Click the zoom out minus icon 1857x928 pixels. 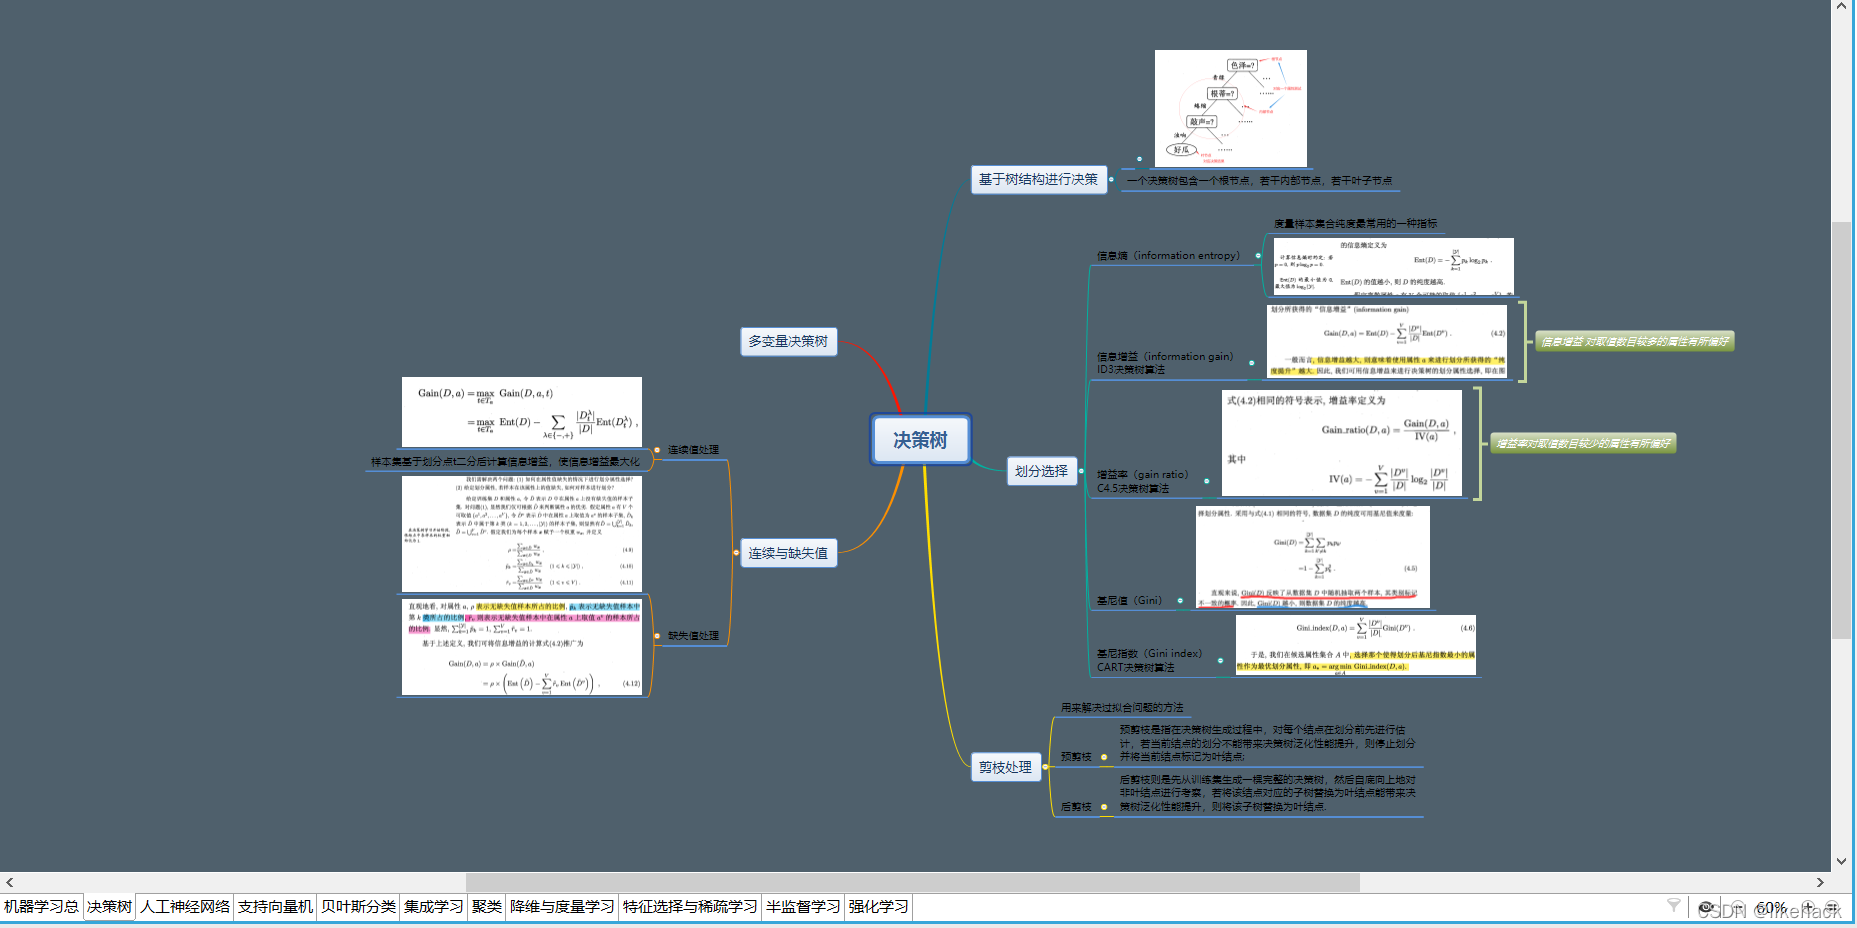pos(1738,907)
